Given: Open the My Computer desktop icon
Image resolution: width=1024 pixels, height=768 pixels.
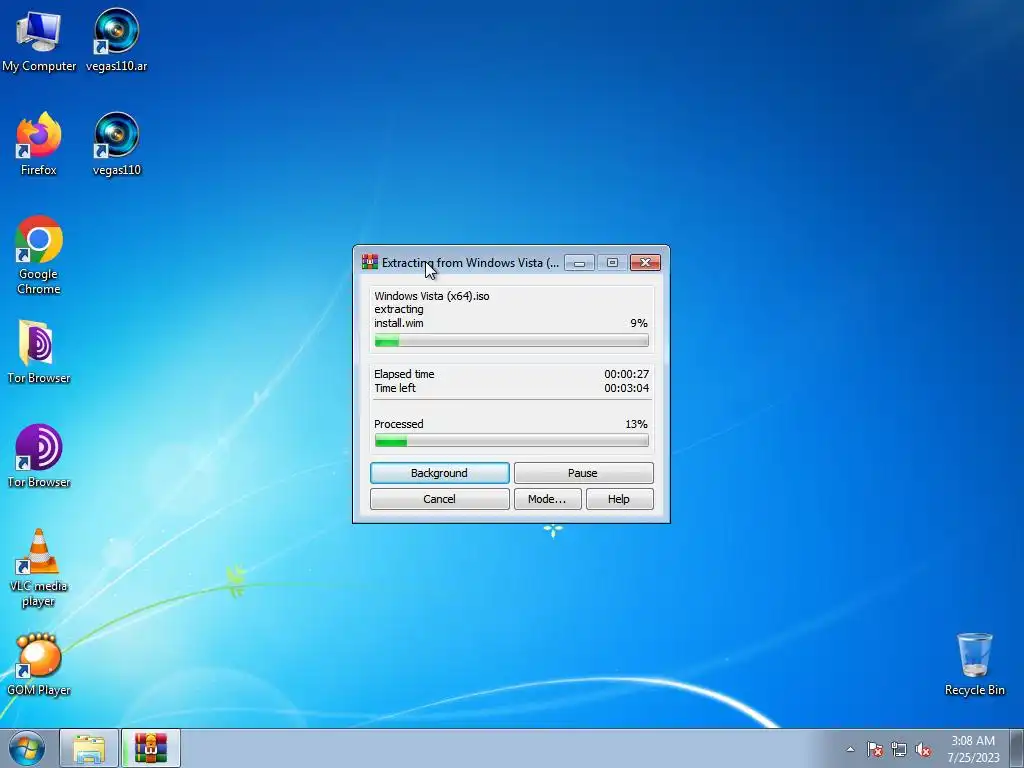Looking at the screenshot, I should [39, 40].
